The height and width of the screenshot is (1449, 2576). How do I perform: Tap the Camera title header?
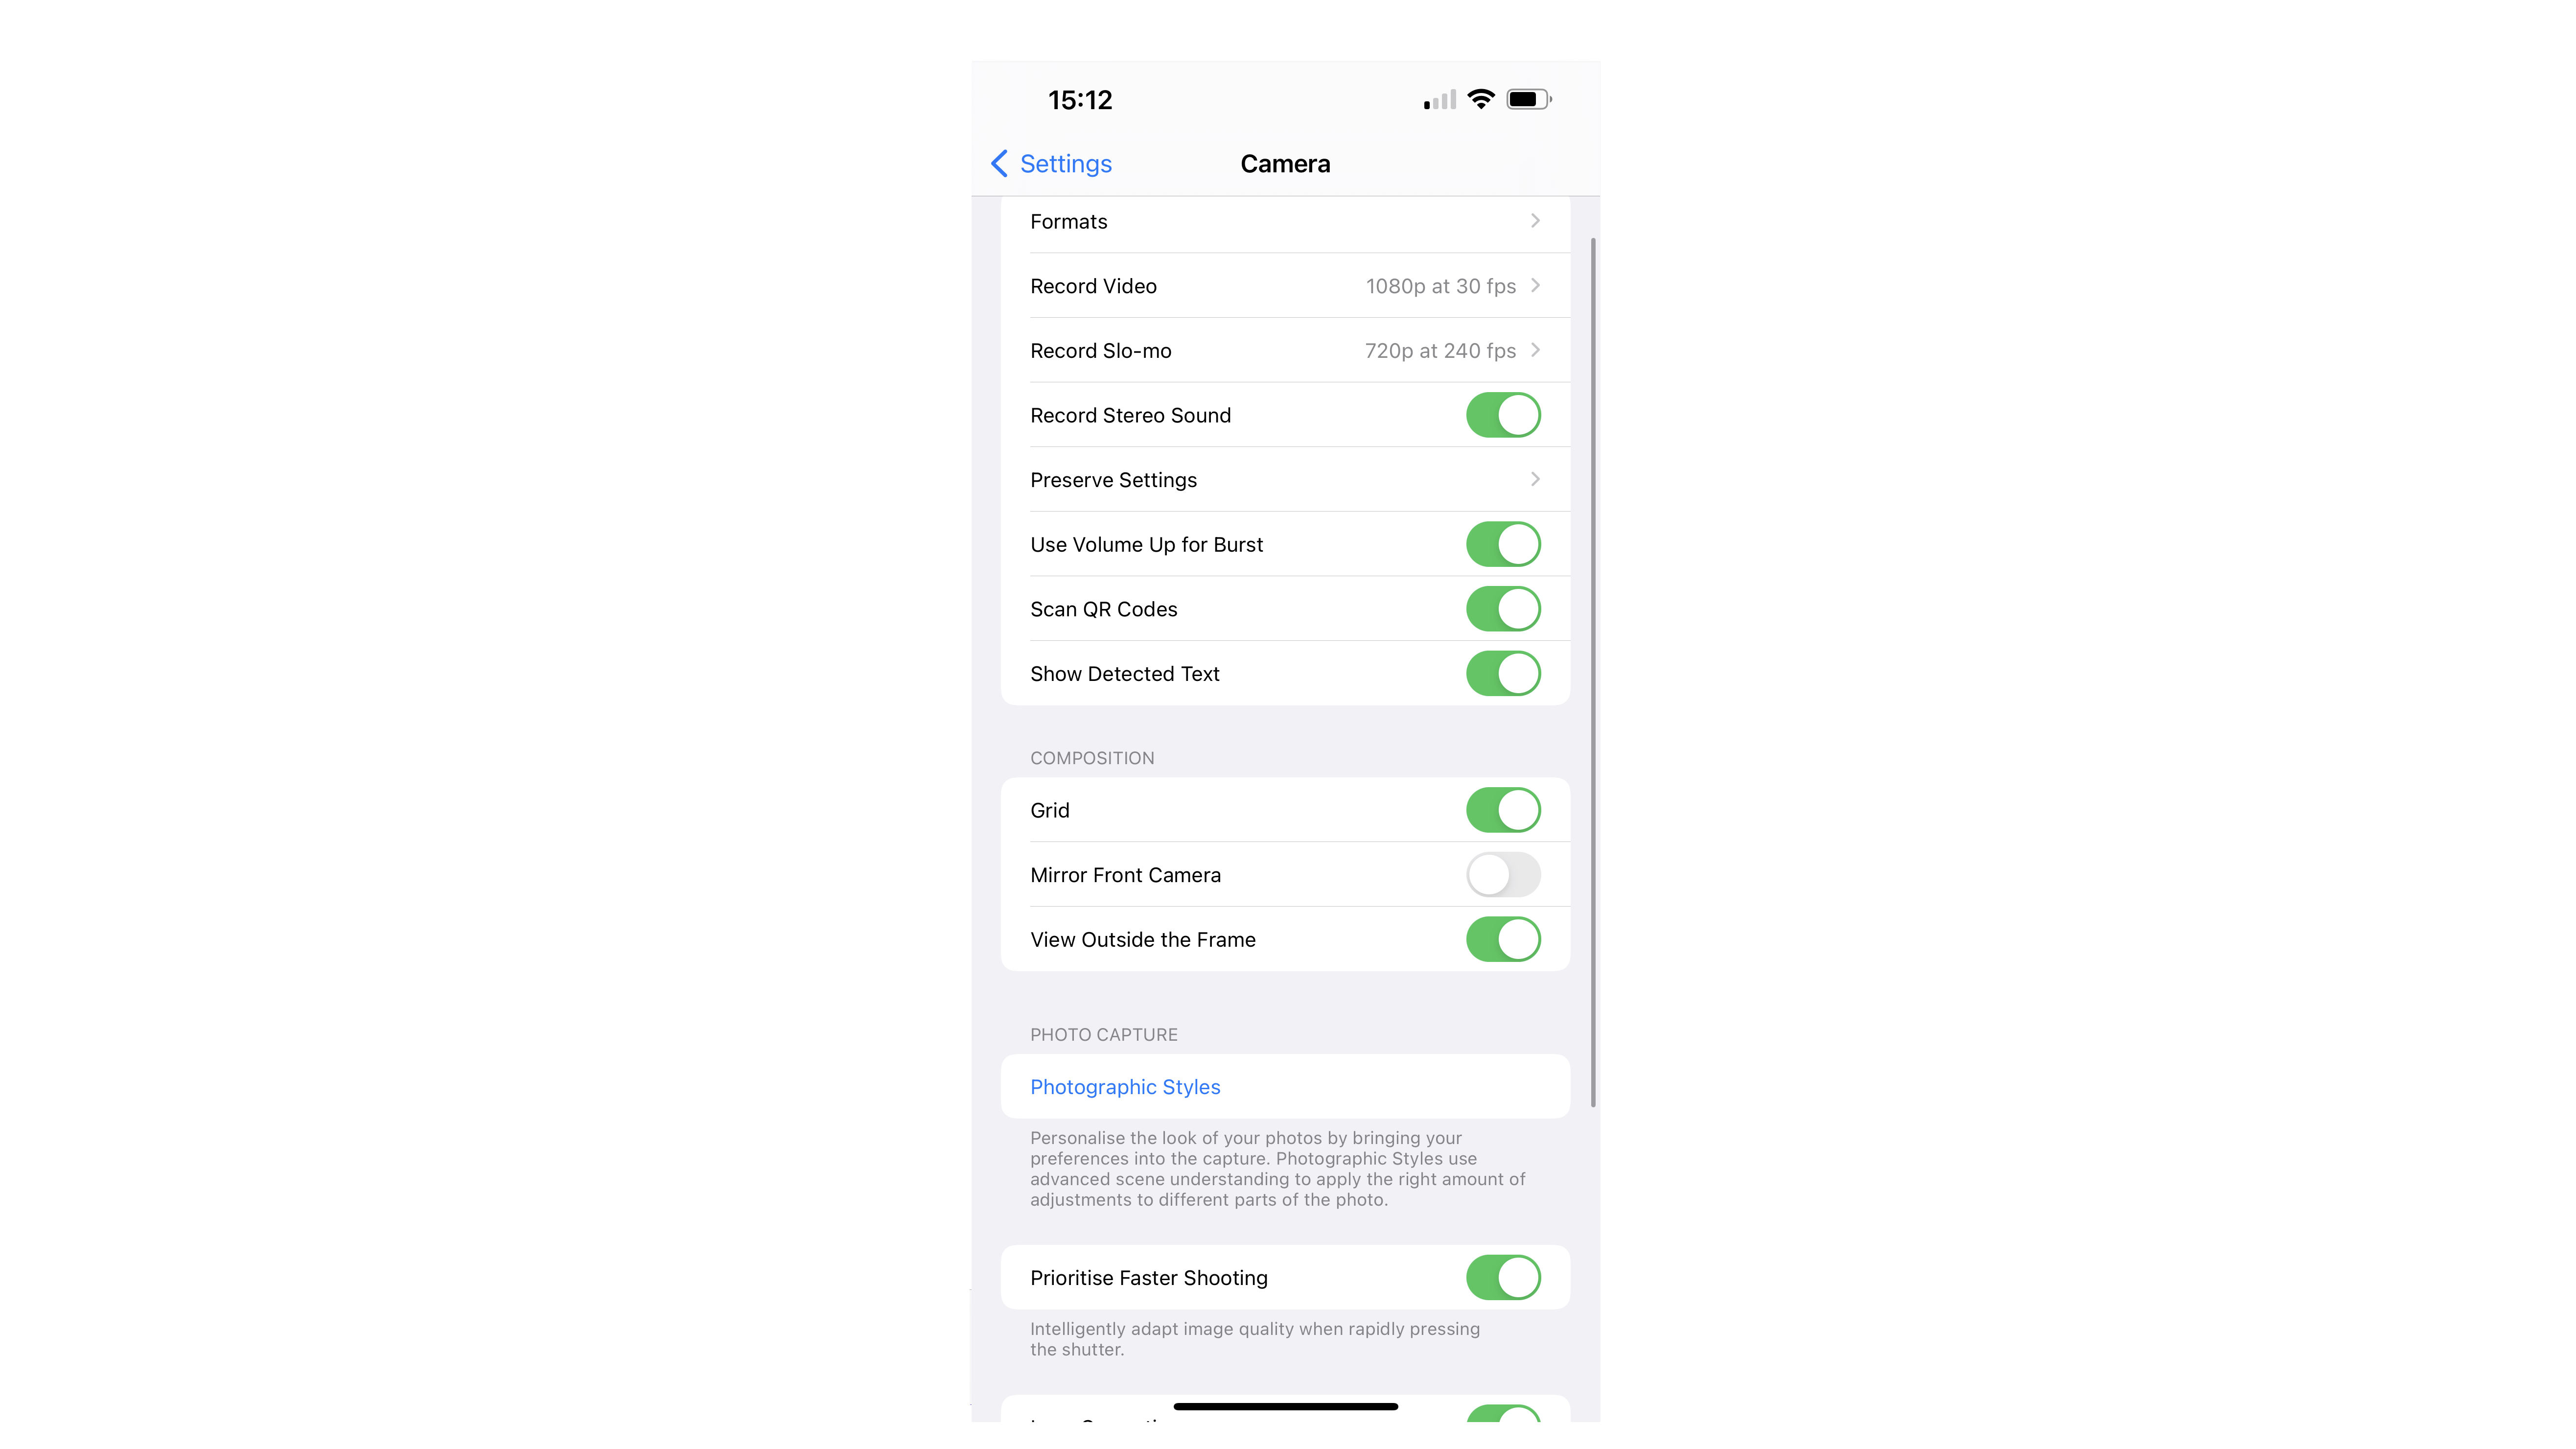pos(1286,163)
